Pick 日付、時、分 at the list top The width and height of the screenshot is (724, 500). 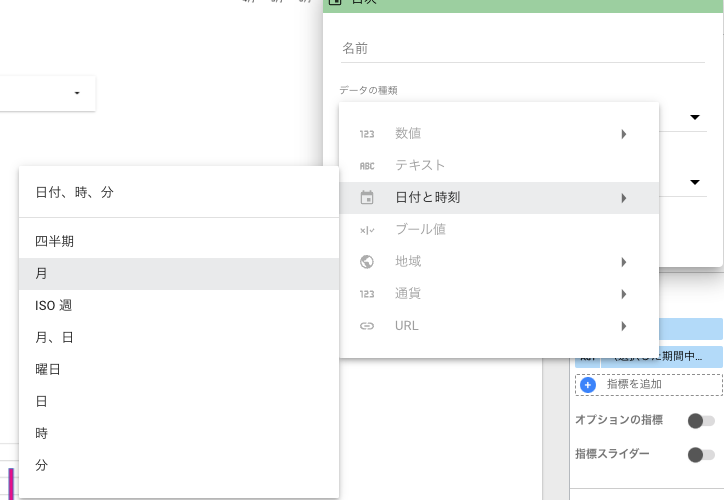click(179, 193)
